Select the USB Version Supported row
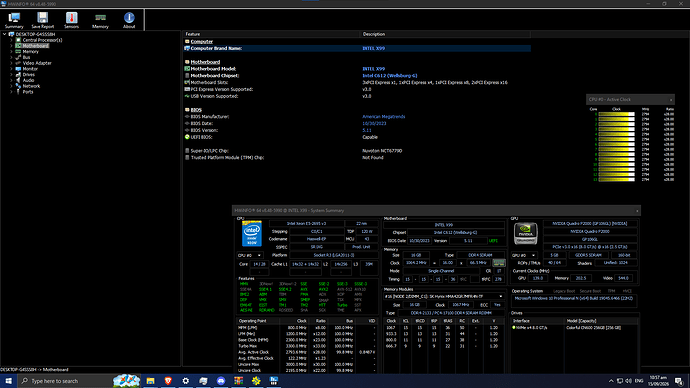 tap(357, 96)
